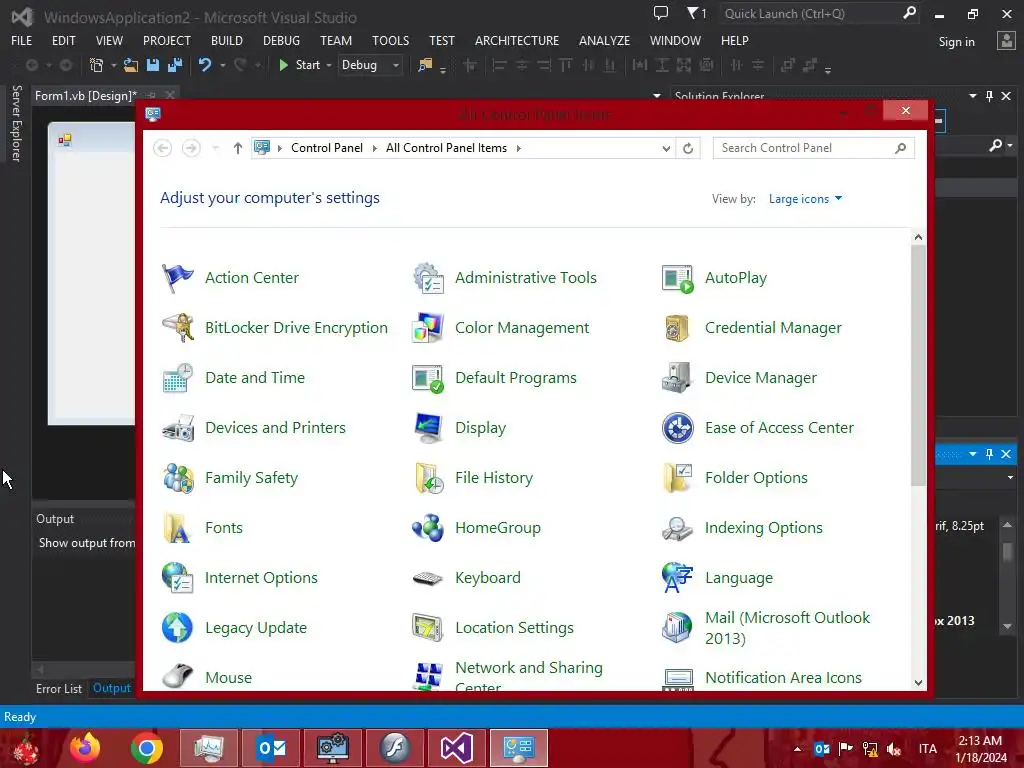
Task: Open Mouse control panel link
Action: click(x=228, y=678)
